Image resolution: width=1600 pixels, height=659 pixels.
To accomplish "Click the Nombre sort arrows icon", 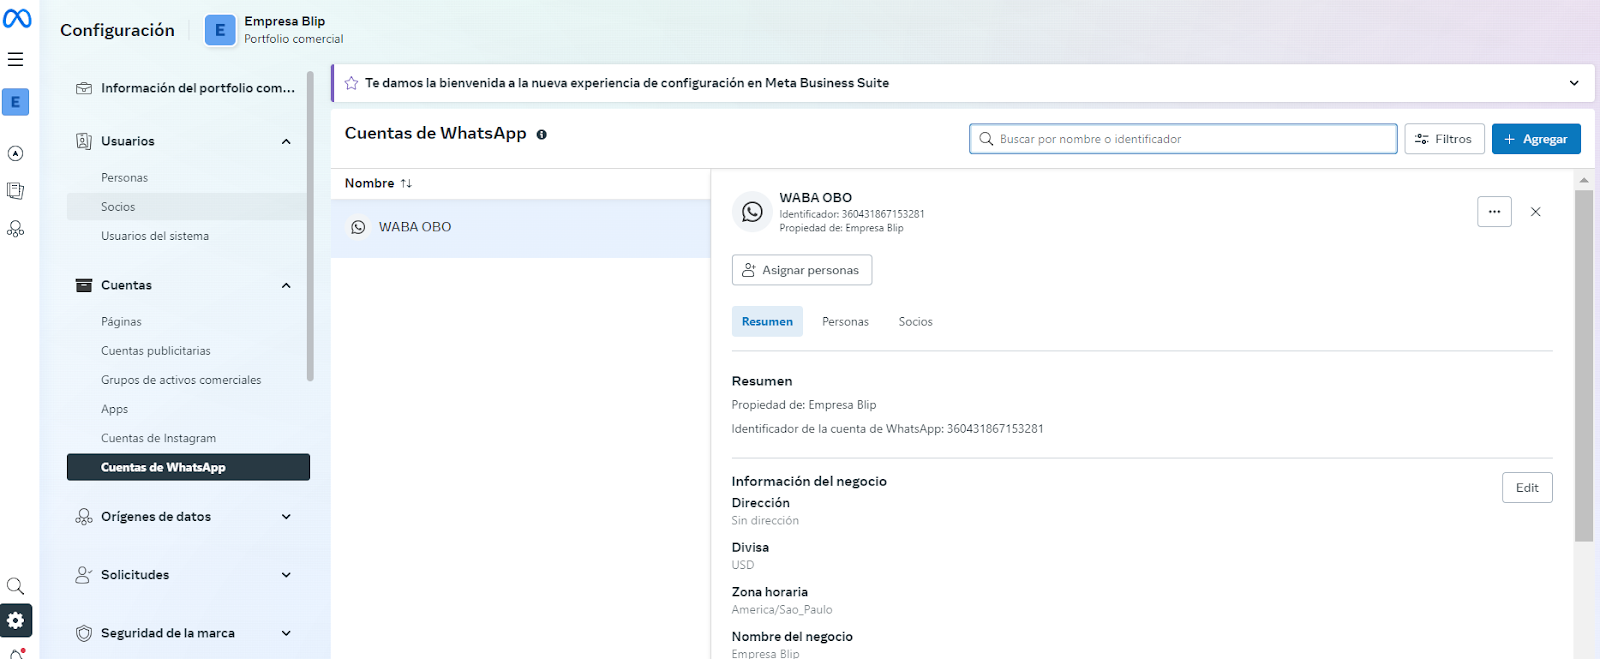I will [x=406, y=183].
